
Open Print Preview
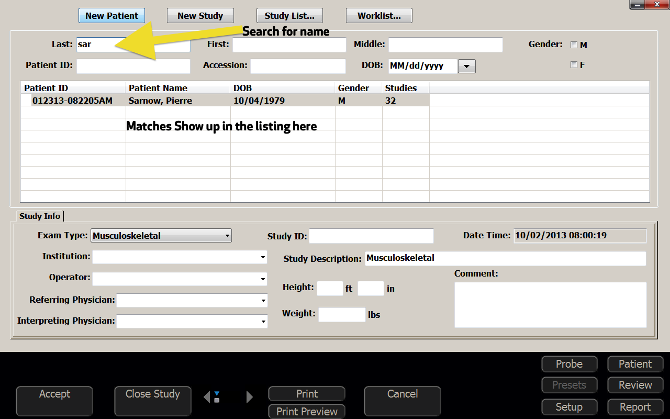[x=307, y=411]
